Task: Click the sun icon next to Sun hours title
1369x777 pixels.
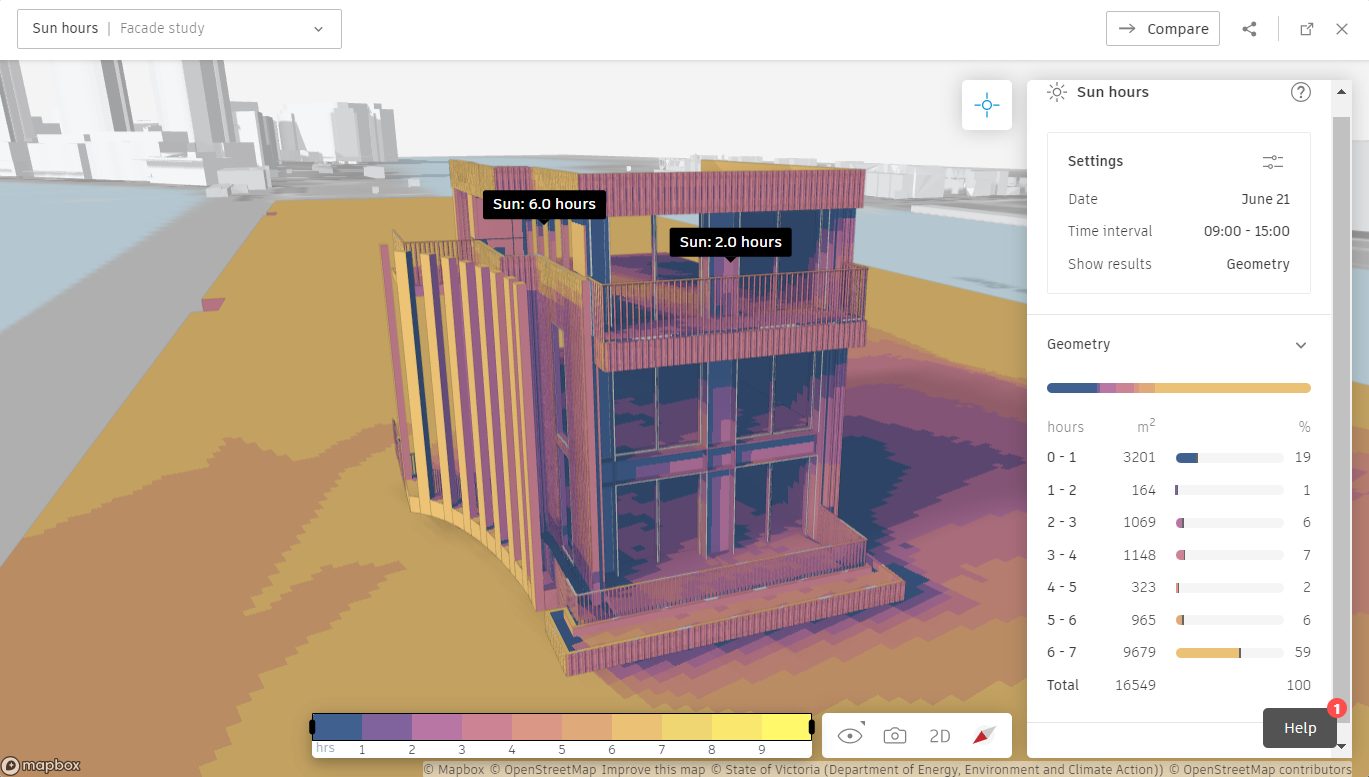Action: pyautogui.click(x=1056, y=91)
